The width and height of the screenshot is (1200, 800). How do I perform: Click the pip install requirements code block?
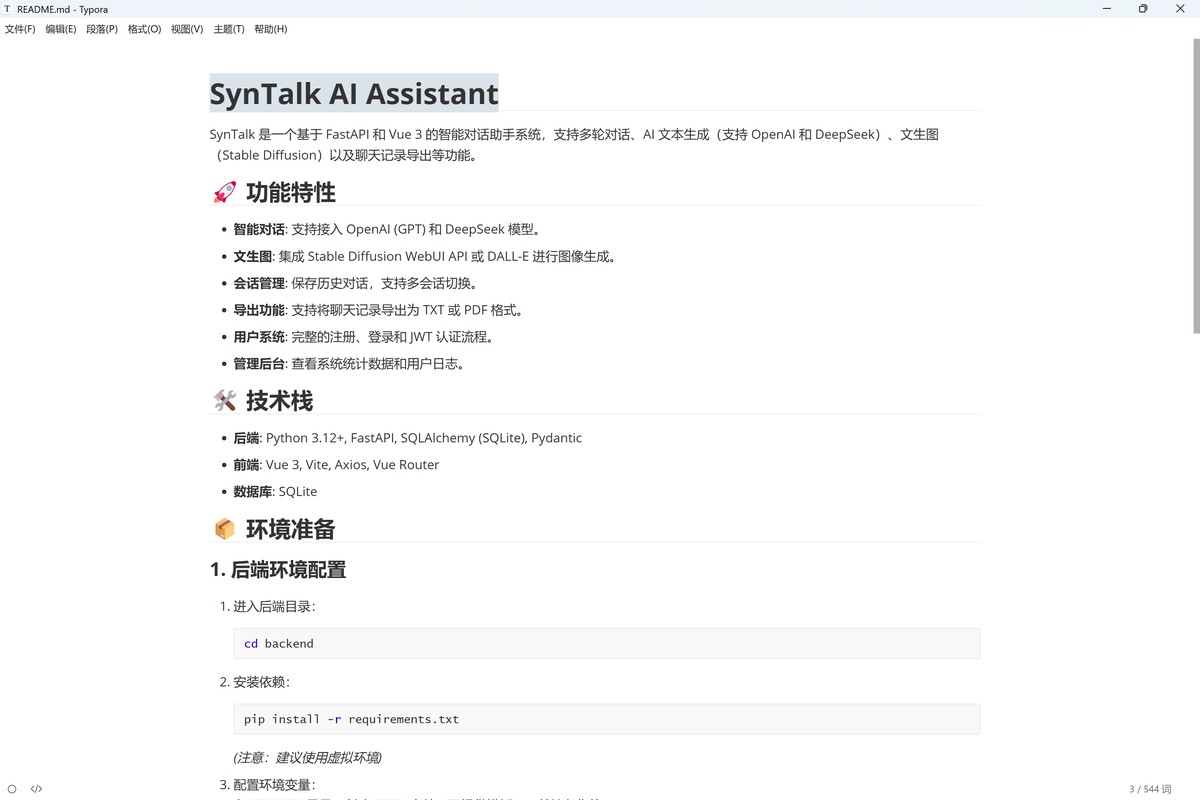coord(349,719)
